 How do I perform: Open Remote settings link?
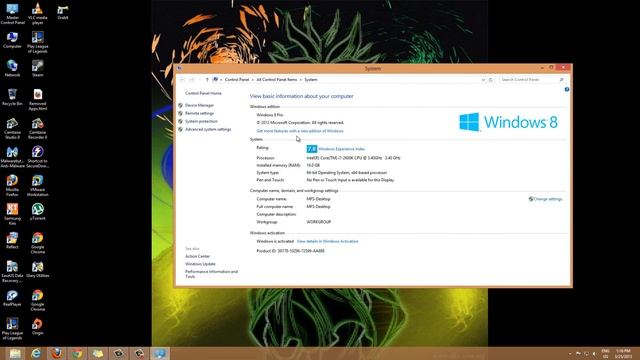click(199, 113)
